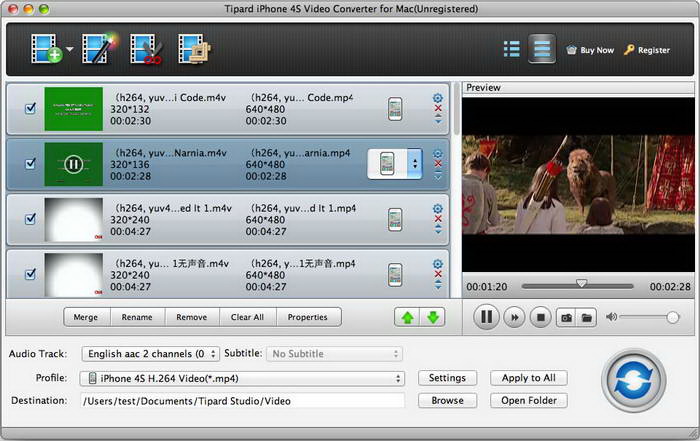Click the Apply to All button

[x=528, y=378]
